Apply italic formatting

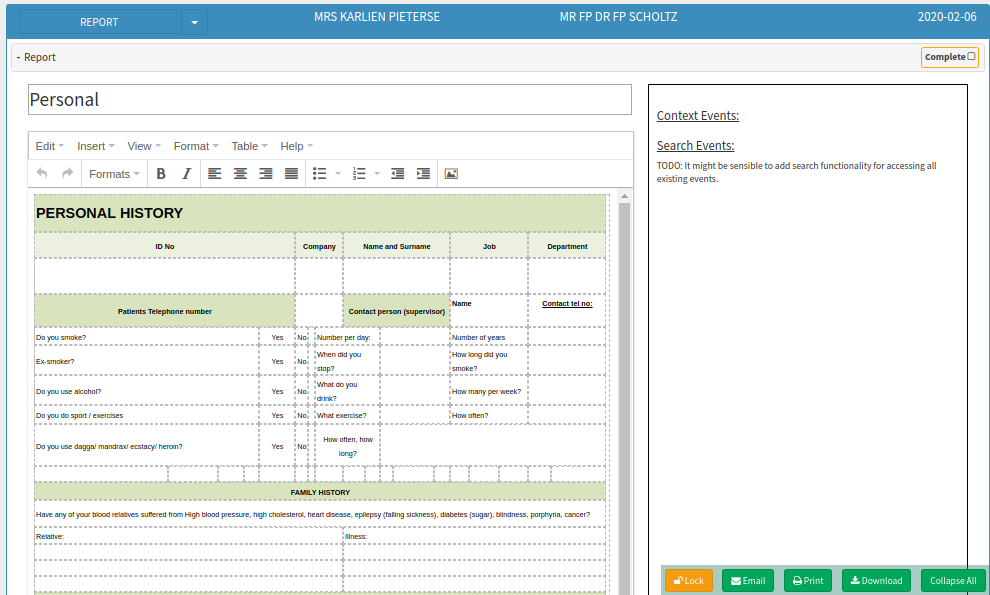186,174
